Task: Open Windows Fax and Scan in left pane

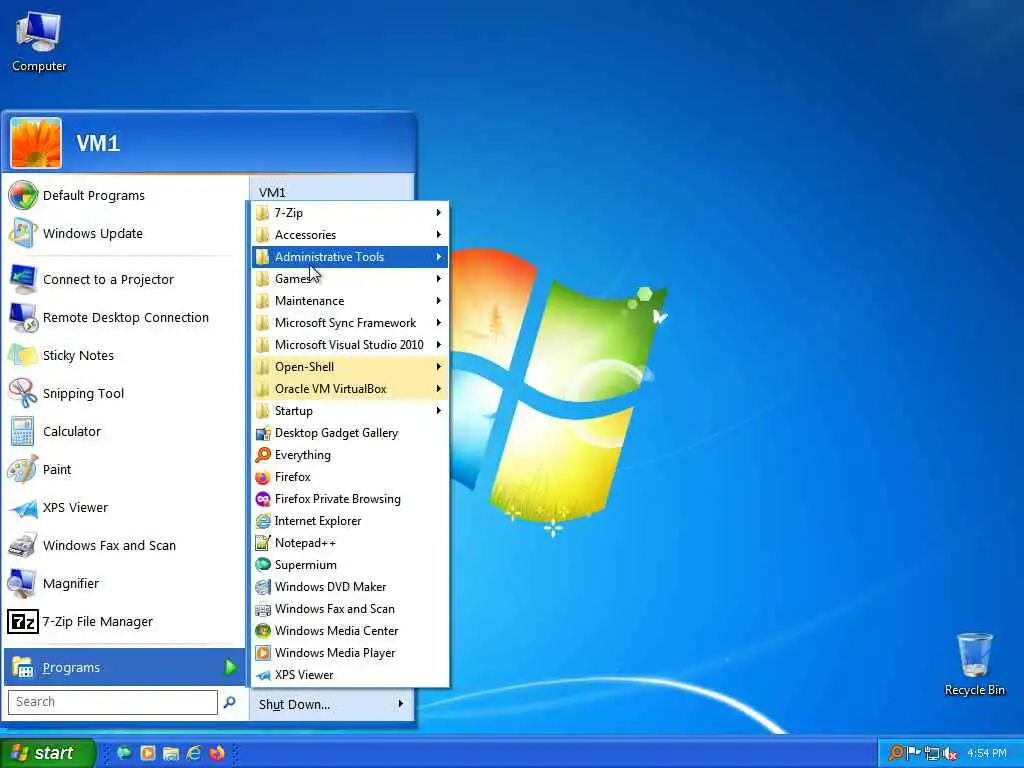Action: (x=124, y=545)
